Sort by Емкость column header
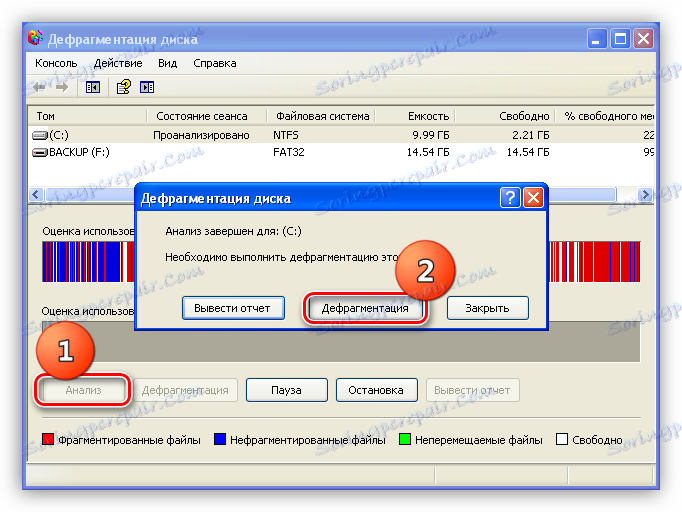The height and width of the screenshot is (512, 682). 415,116
